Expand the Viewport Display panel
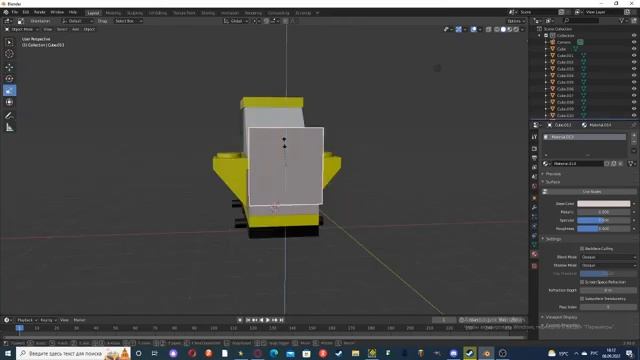 561,317
